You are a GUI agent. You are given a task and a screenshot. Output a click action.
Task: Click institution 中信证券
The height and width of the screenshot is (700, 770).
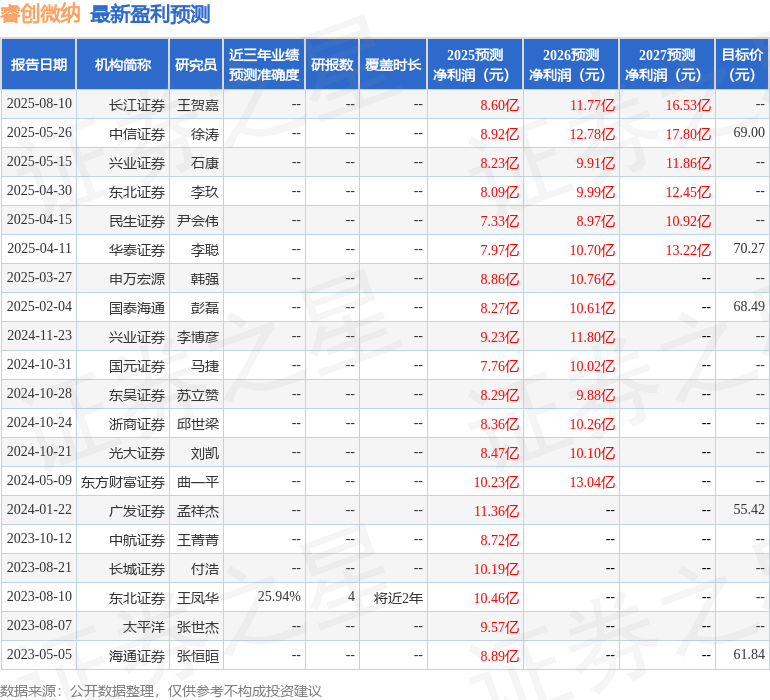pyautogui.click(x=137, y=134)
